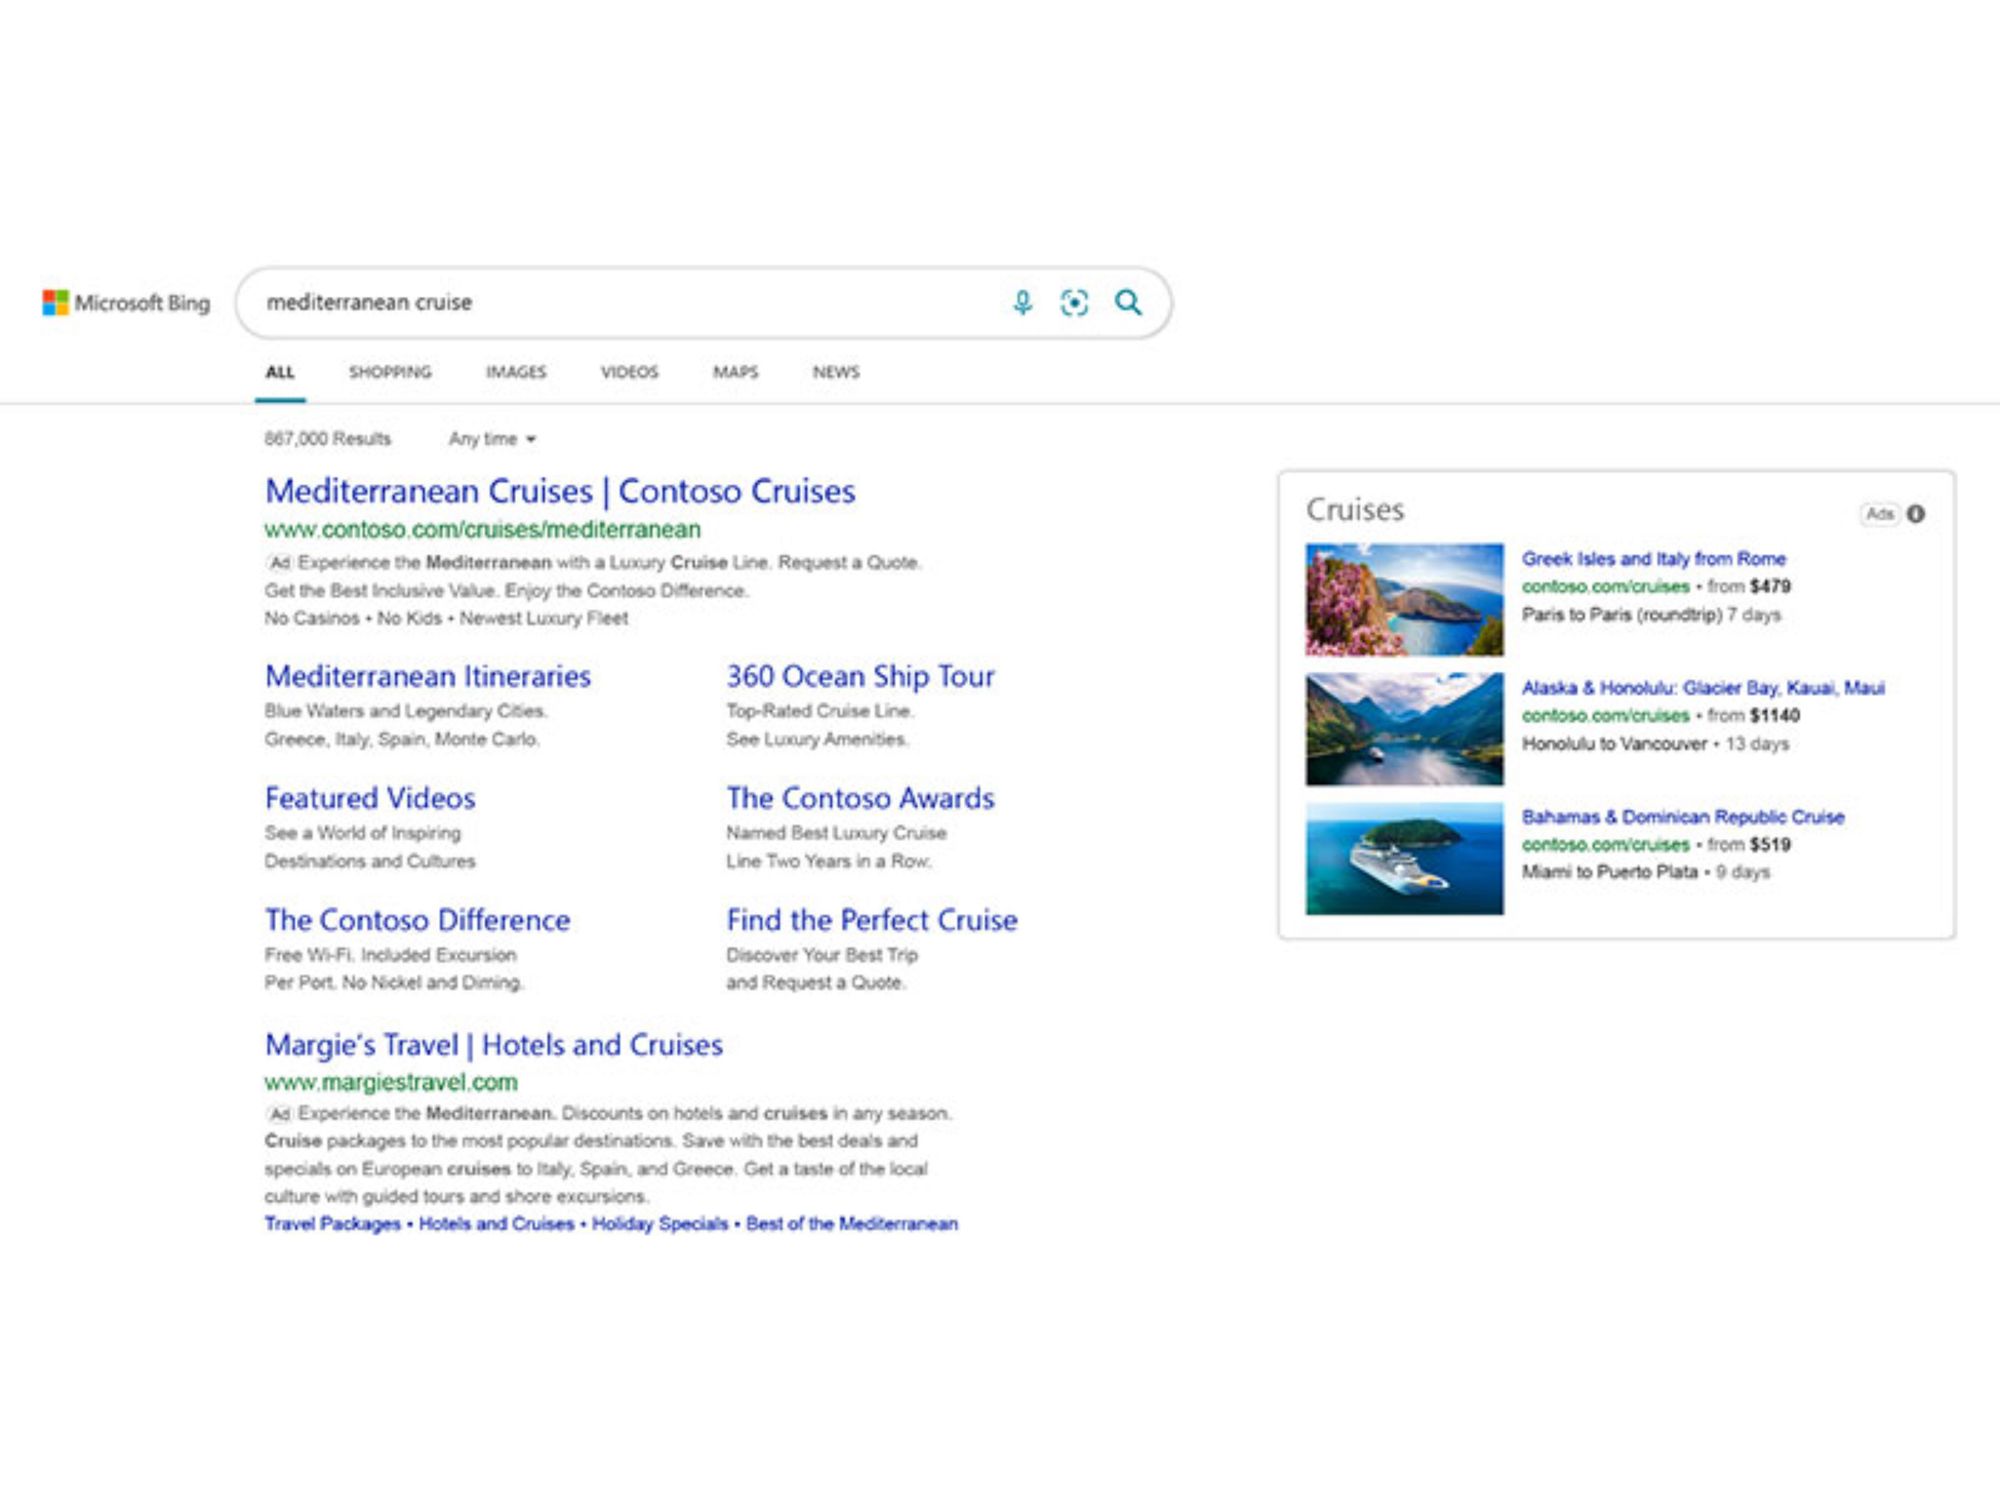
Task: Click the www.margiestravel.com URL
Action: (x=391, y=1082)
